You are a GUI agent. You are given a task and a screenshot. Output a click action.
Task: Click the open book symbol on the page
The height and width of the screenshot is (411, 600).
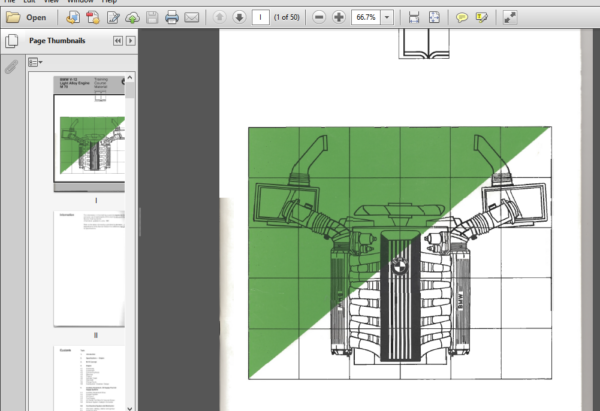424,44
